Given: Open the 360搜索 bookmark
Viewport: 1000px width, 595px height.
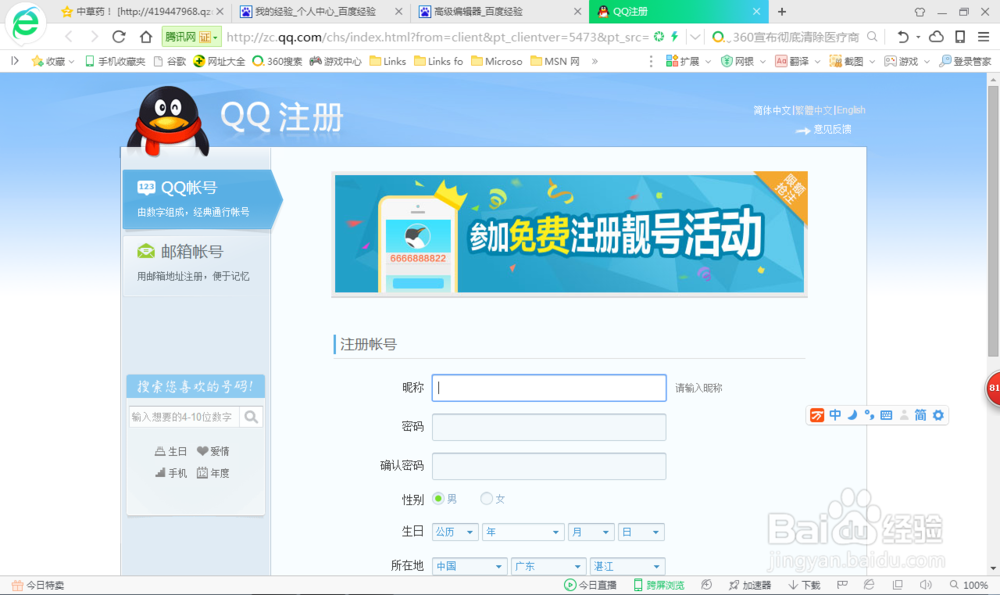Looking at the screenshot, I should tap(277, 61).
